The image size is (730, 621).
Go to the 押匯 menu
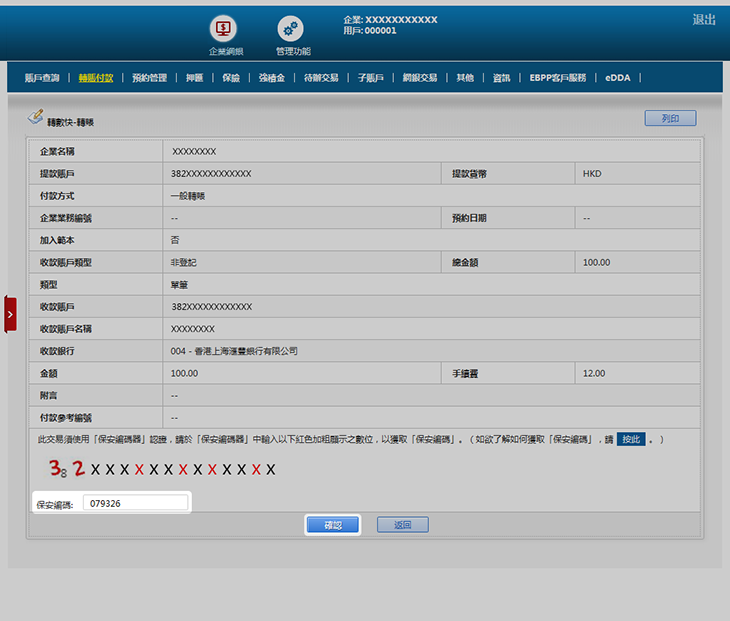(194, 77)
